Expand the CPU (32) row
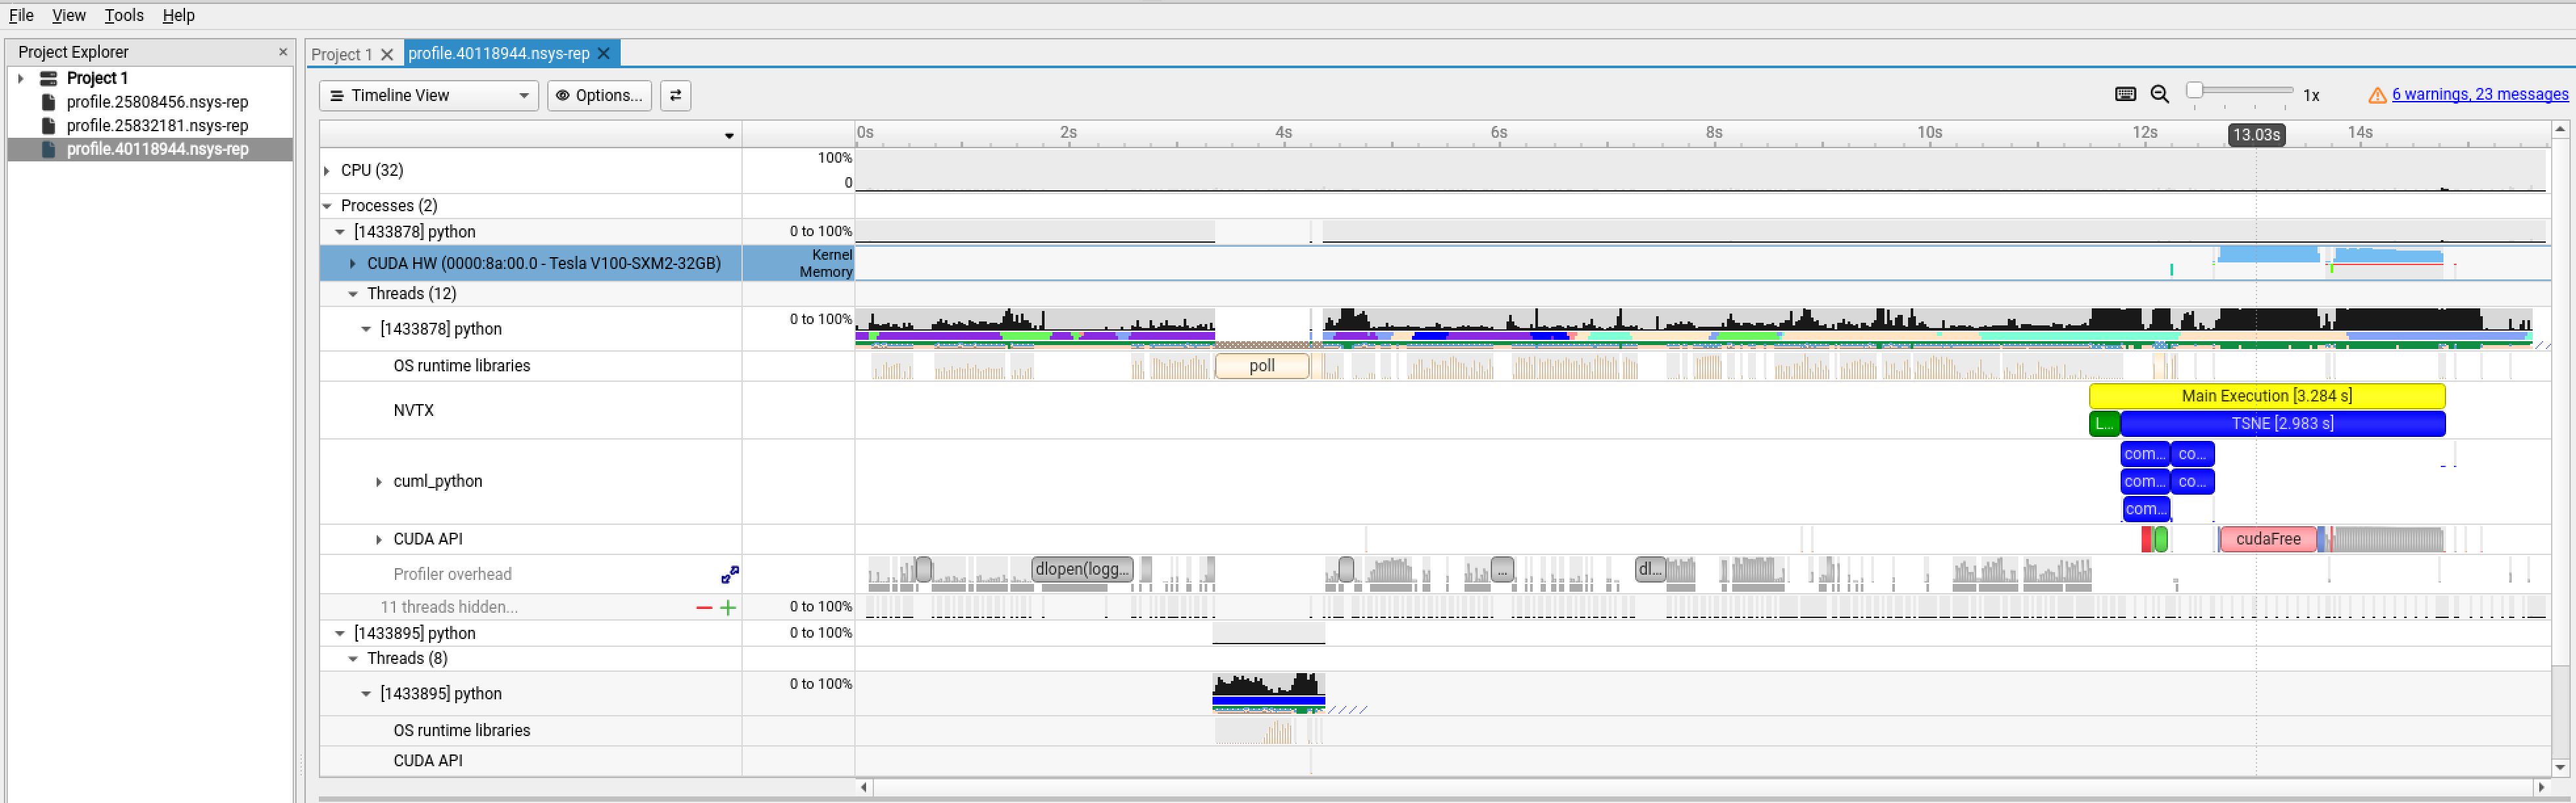Image resolution: width=2576 pixels, height=803 pixels. coord(327,171)
